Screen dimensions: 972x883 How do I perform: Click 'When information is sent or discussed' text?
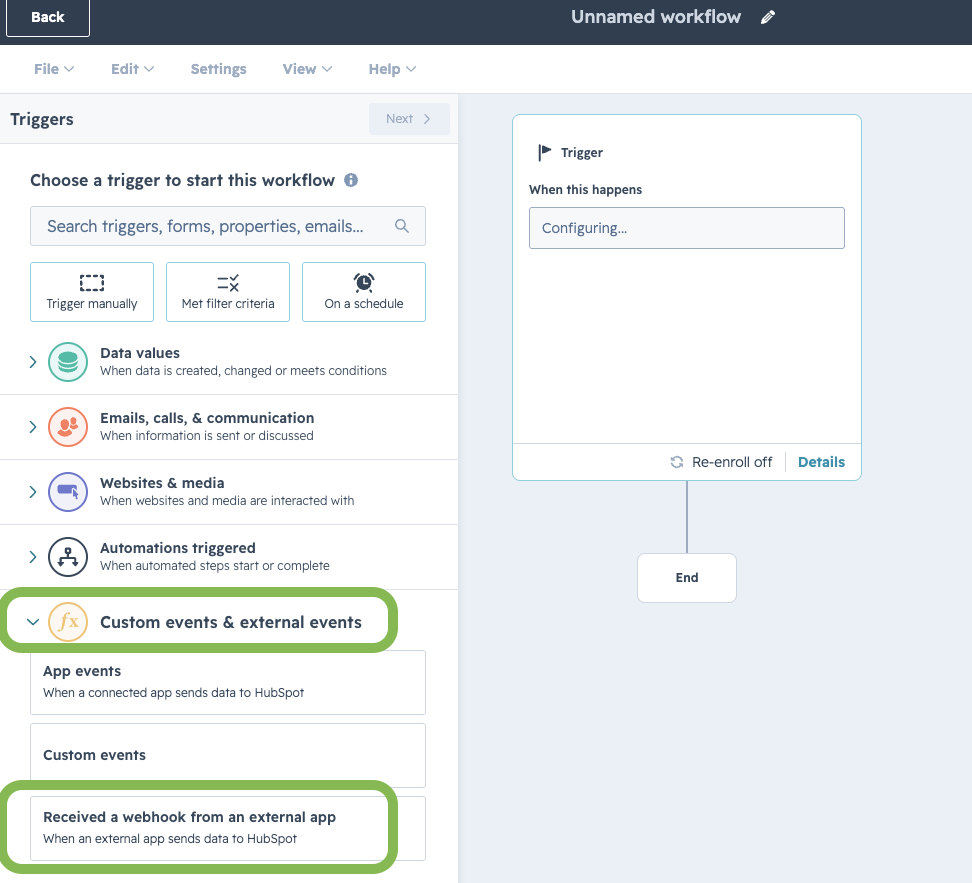207,436
